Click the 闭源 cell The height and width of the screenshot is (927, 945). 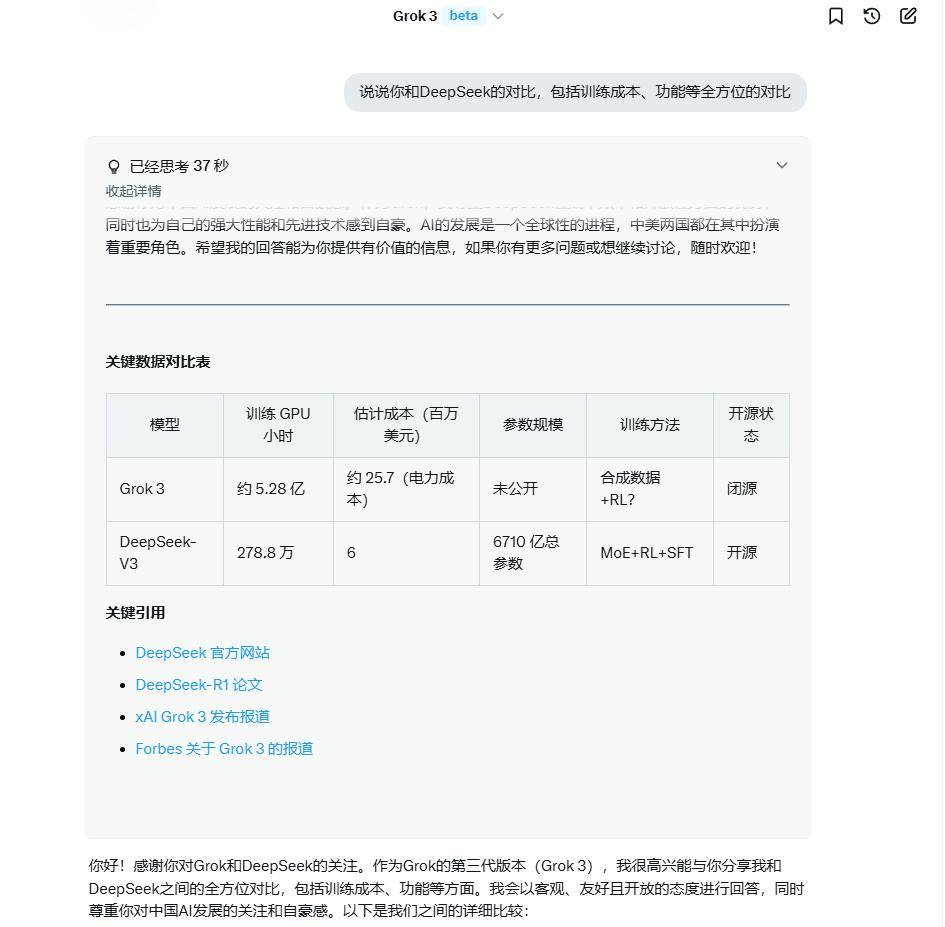coord(751,489)
